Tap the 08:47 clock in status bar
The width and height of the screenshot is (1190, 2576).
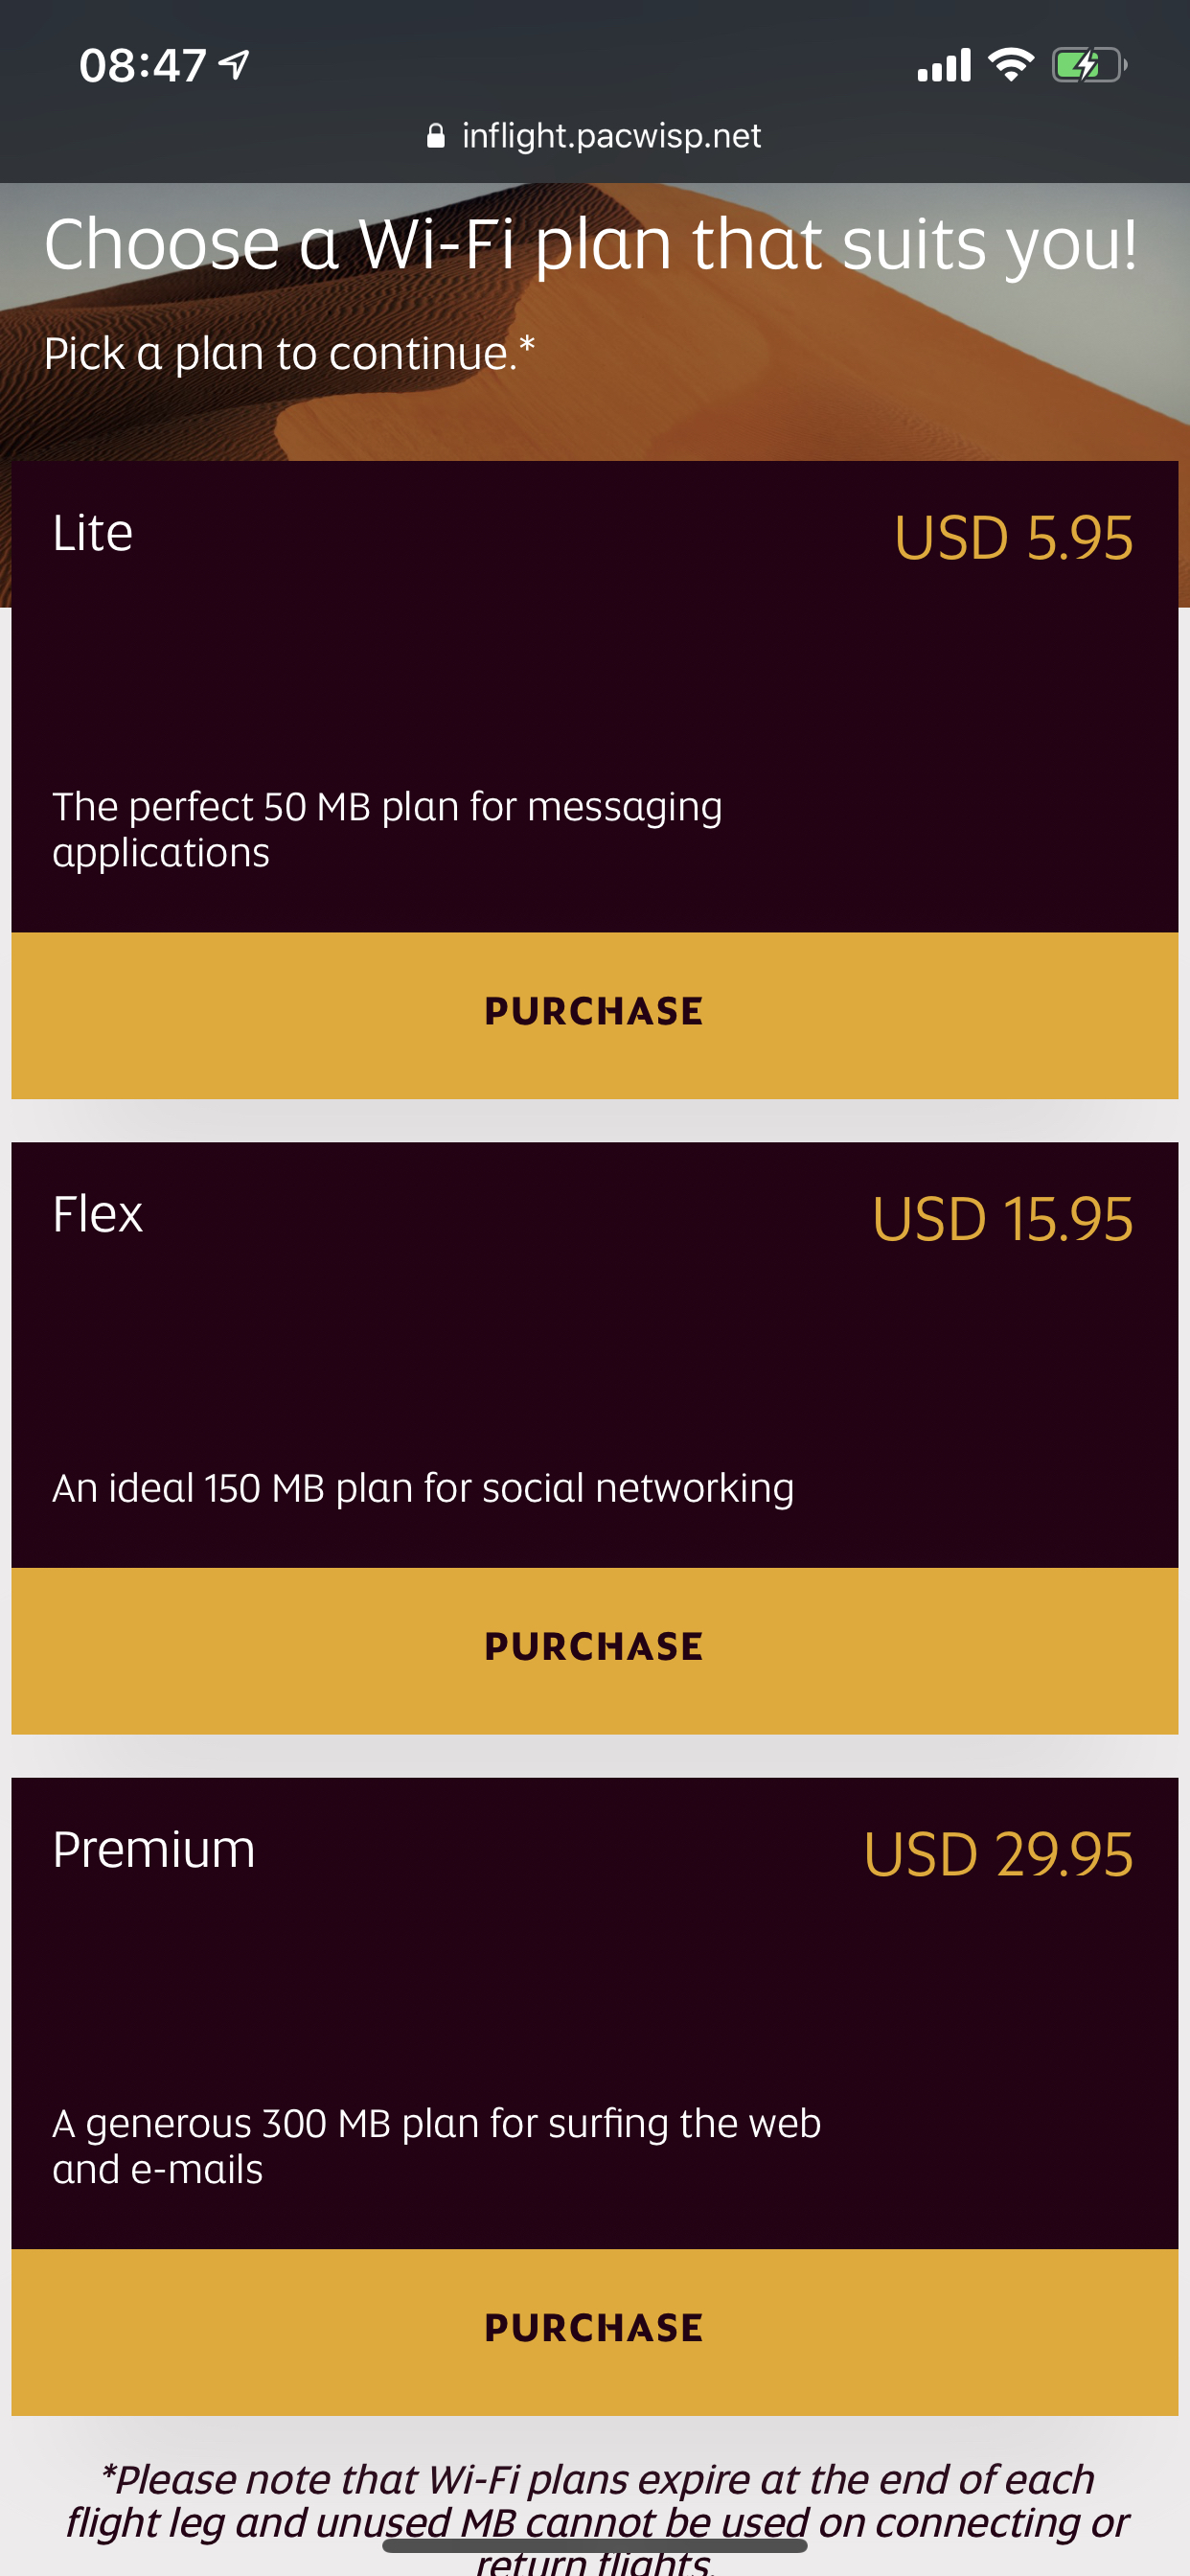pyautogui.click(x=142, y=65)
